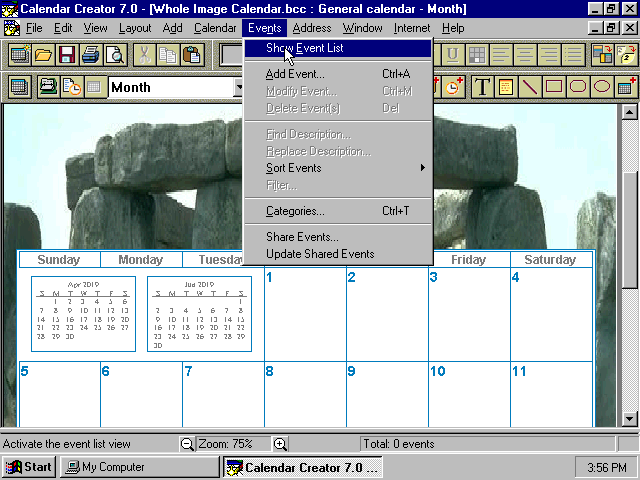Select the Line drawing tool

(x=530, y=87)
